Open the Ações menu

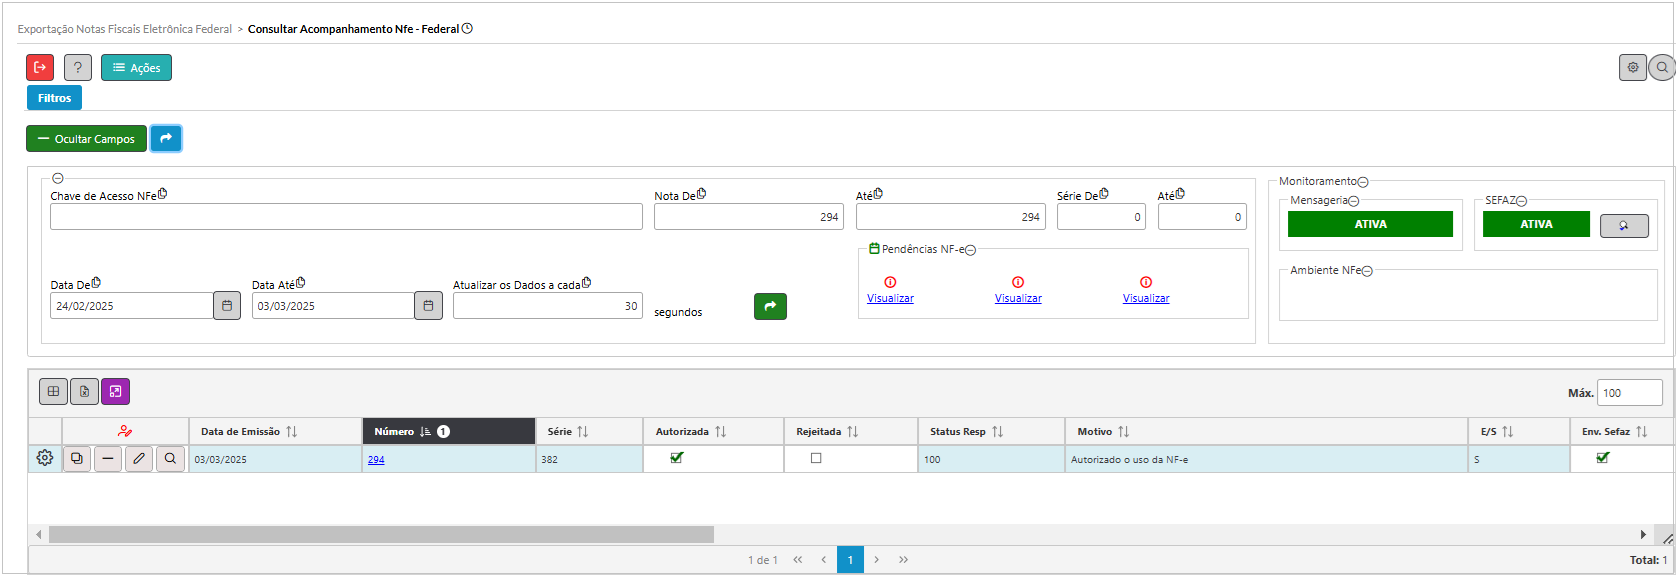click(x=136, y=67)
